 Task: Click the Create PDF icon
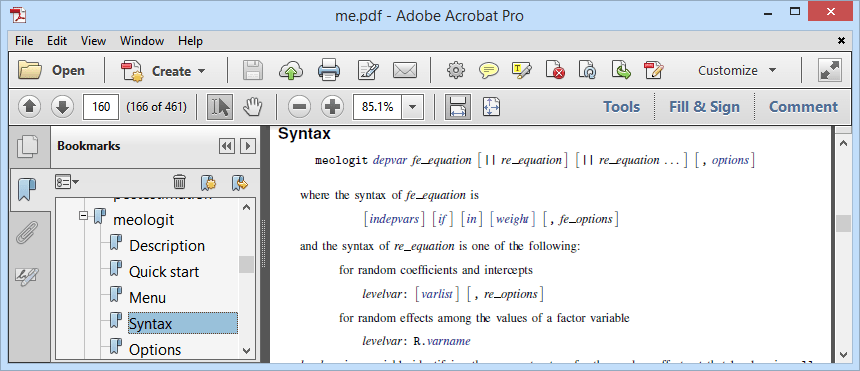click(x=132, y=71)
